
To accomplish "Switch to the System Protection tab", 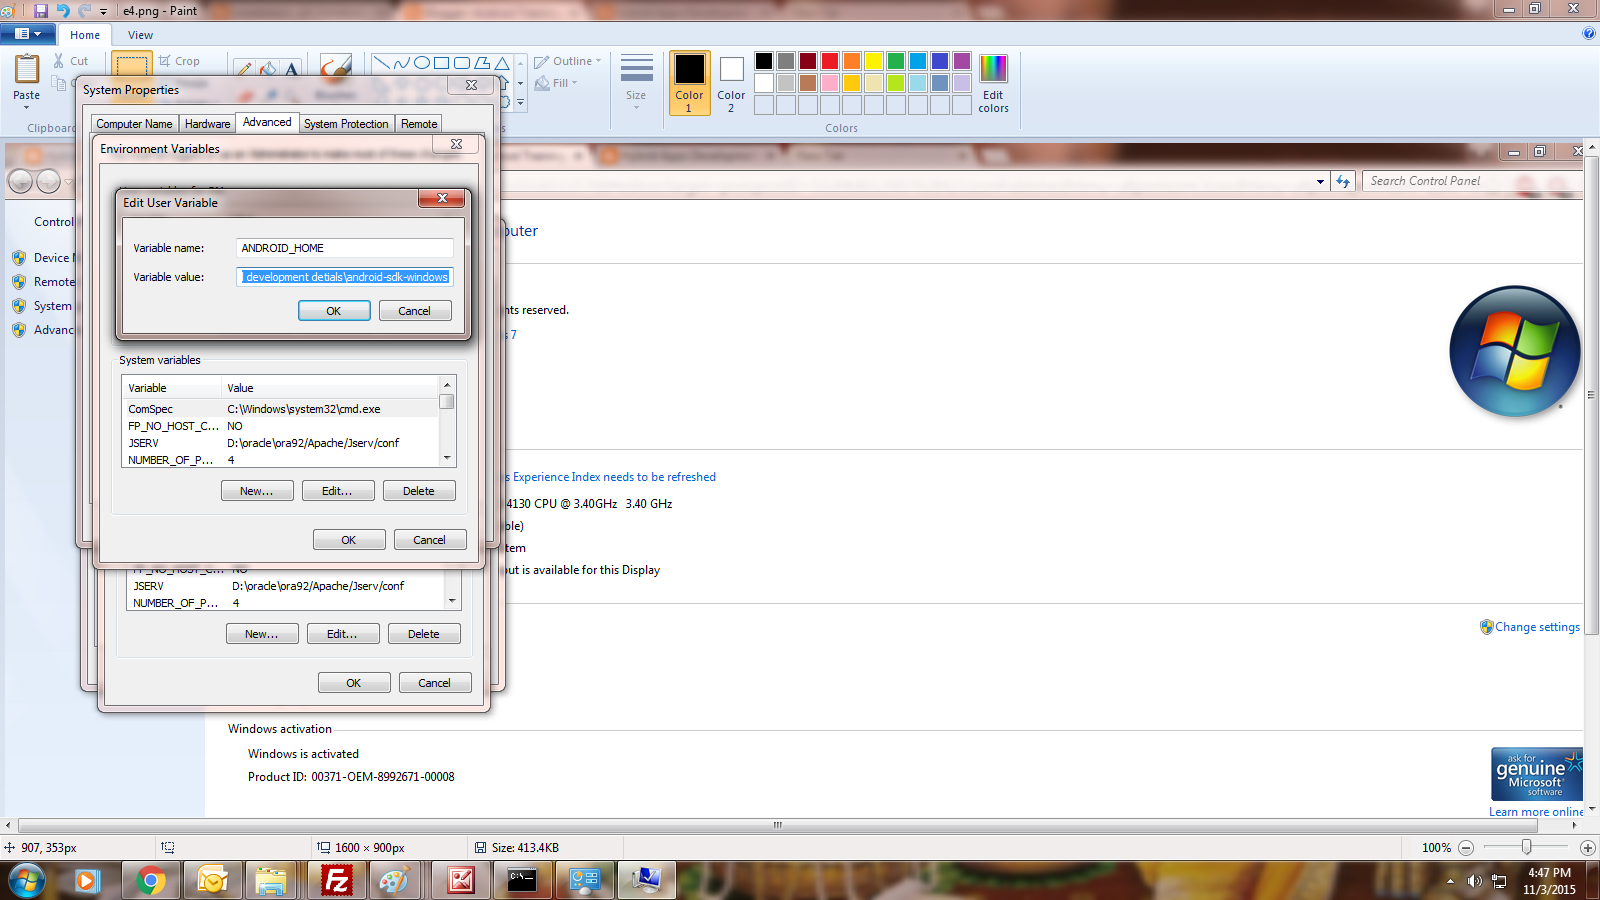I will click(x=346, y=123).
